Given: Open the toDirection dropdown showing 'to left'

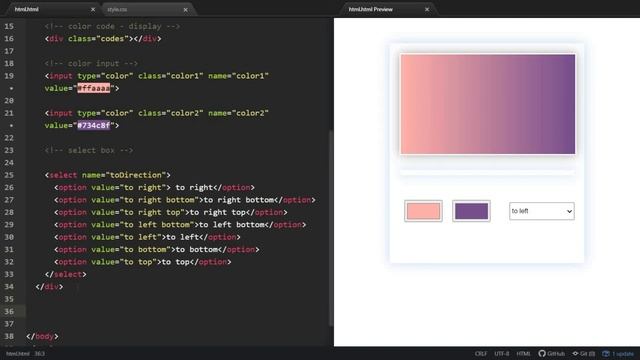Looking at the screenshot, I should click(542, 211).
